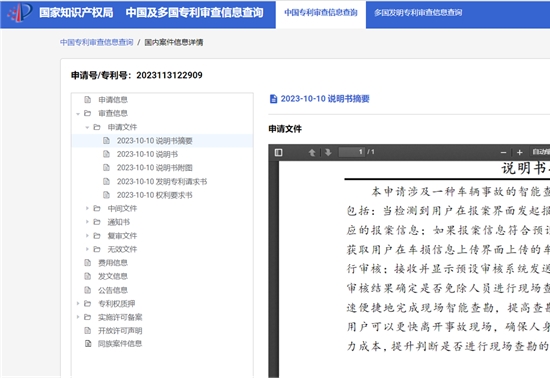Click the folder icon next to 申请文件
This screenshot has width=550, height=378.
(x=97, y=127)
